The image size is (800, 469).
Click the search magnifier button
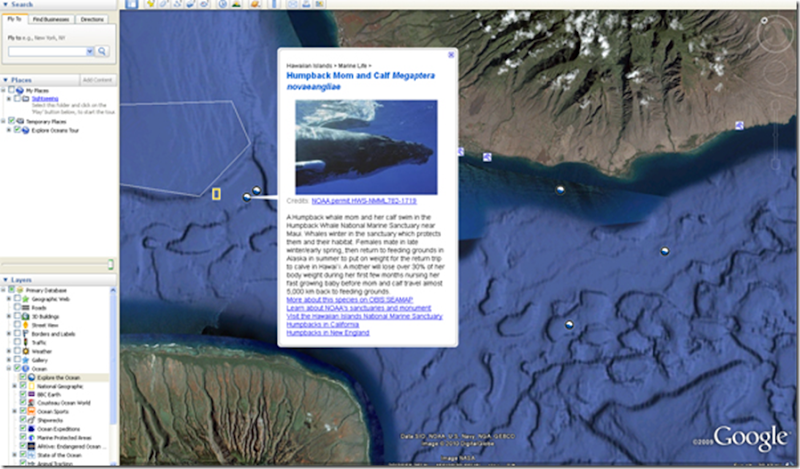pyautogui.click(x=103, y=51)
